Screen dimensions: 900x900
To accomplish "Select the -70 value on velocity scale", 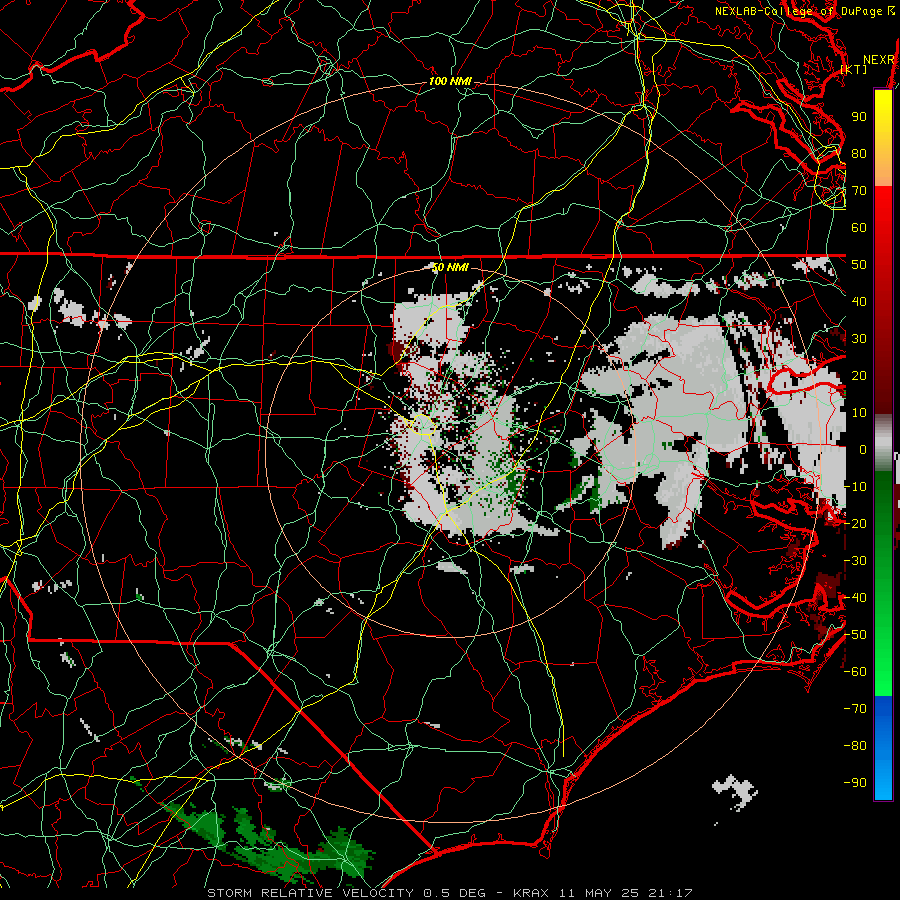I will point(855,709).
